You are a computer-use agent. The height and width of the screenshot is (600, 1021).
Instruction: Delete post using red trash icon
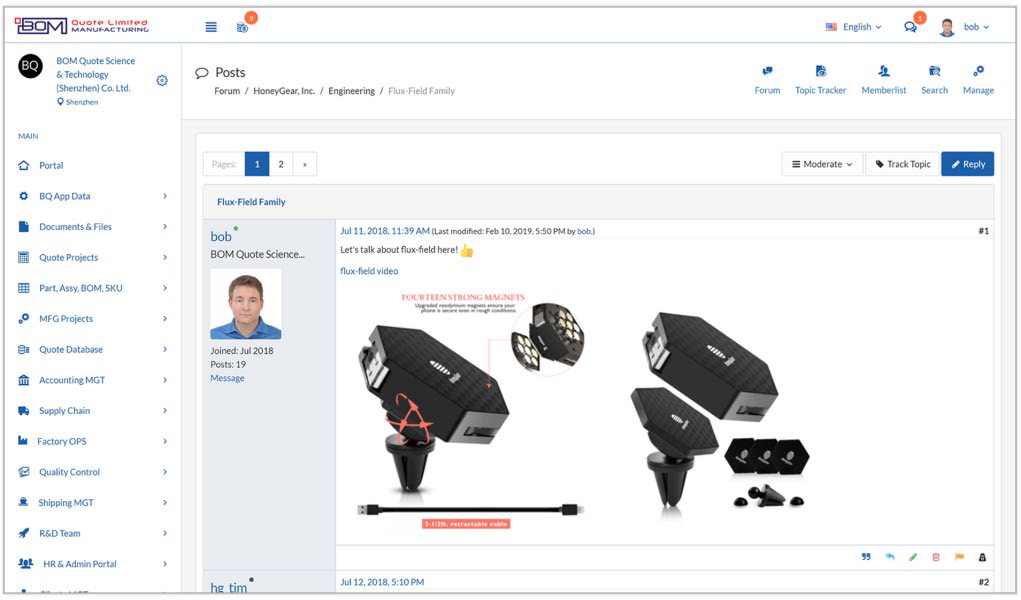[x=936, y=557]
